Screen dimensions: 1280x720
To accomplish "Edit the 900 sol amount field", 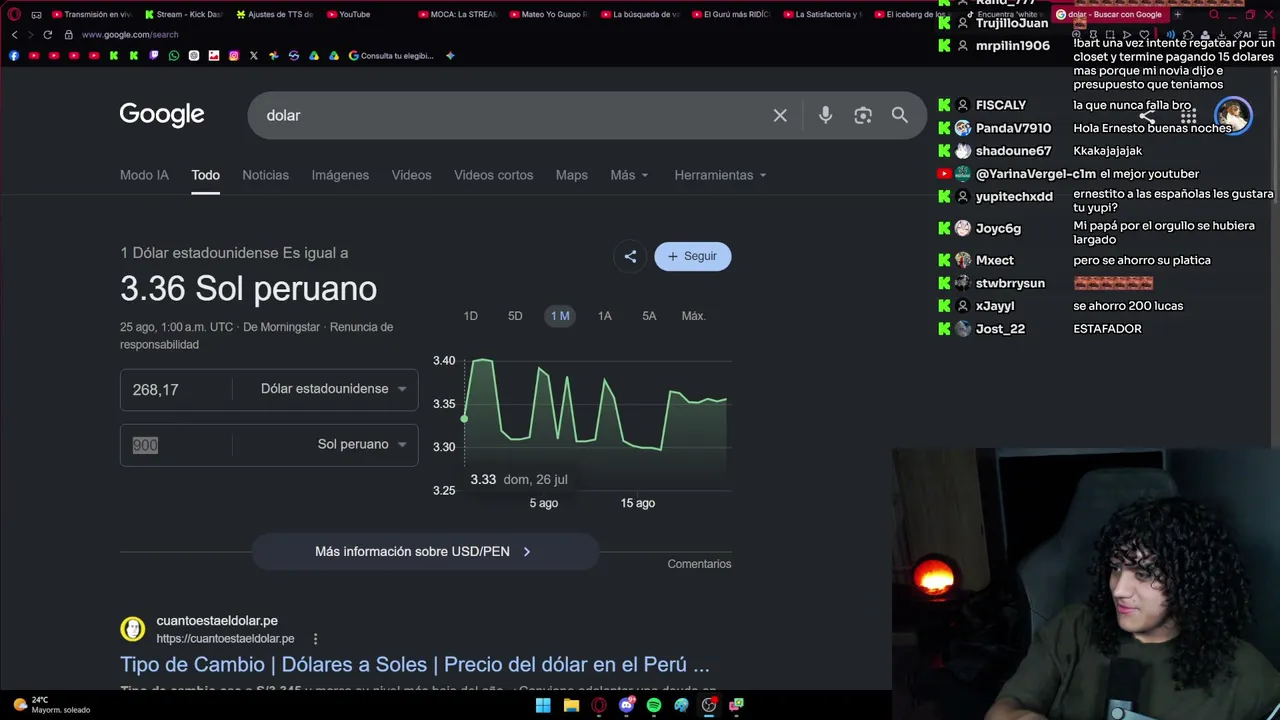I will coord(176,445).
